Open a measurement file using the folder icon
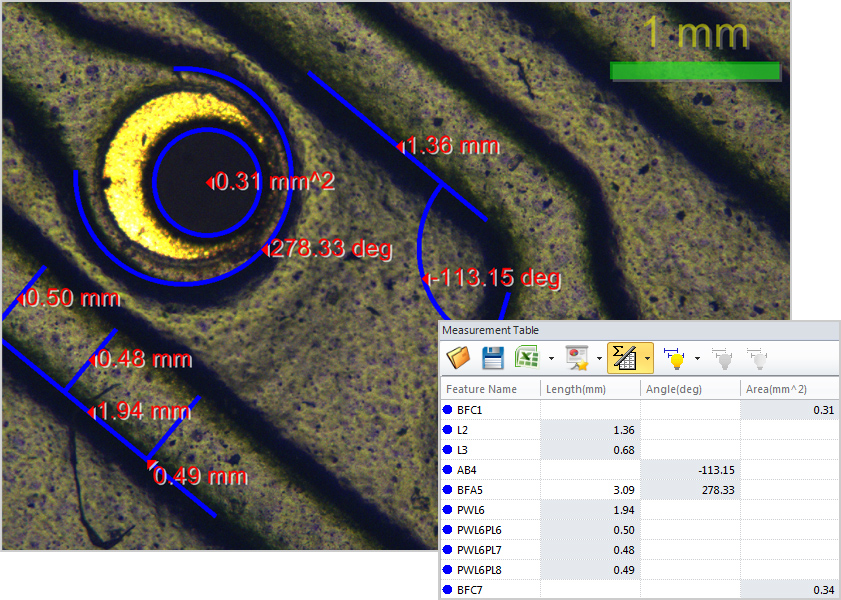 point(459,357)
